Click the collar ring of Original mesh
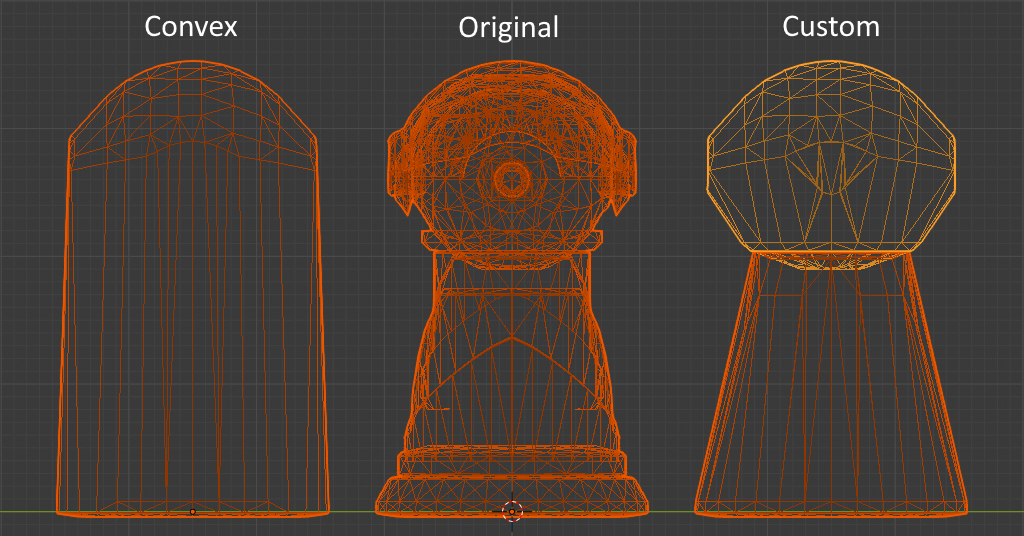 coord(512,239)
